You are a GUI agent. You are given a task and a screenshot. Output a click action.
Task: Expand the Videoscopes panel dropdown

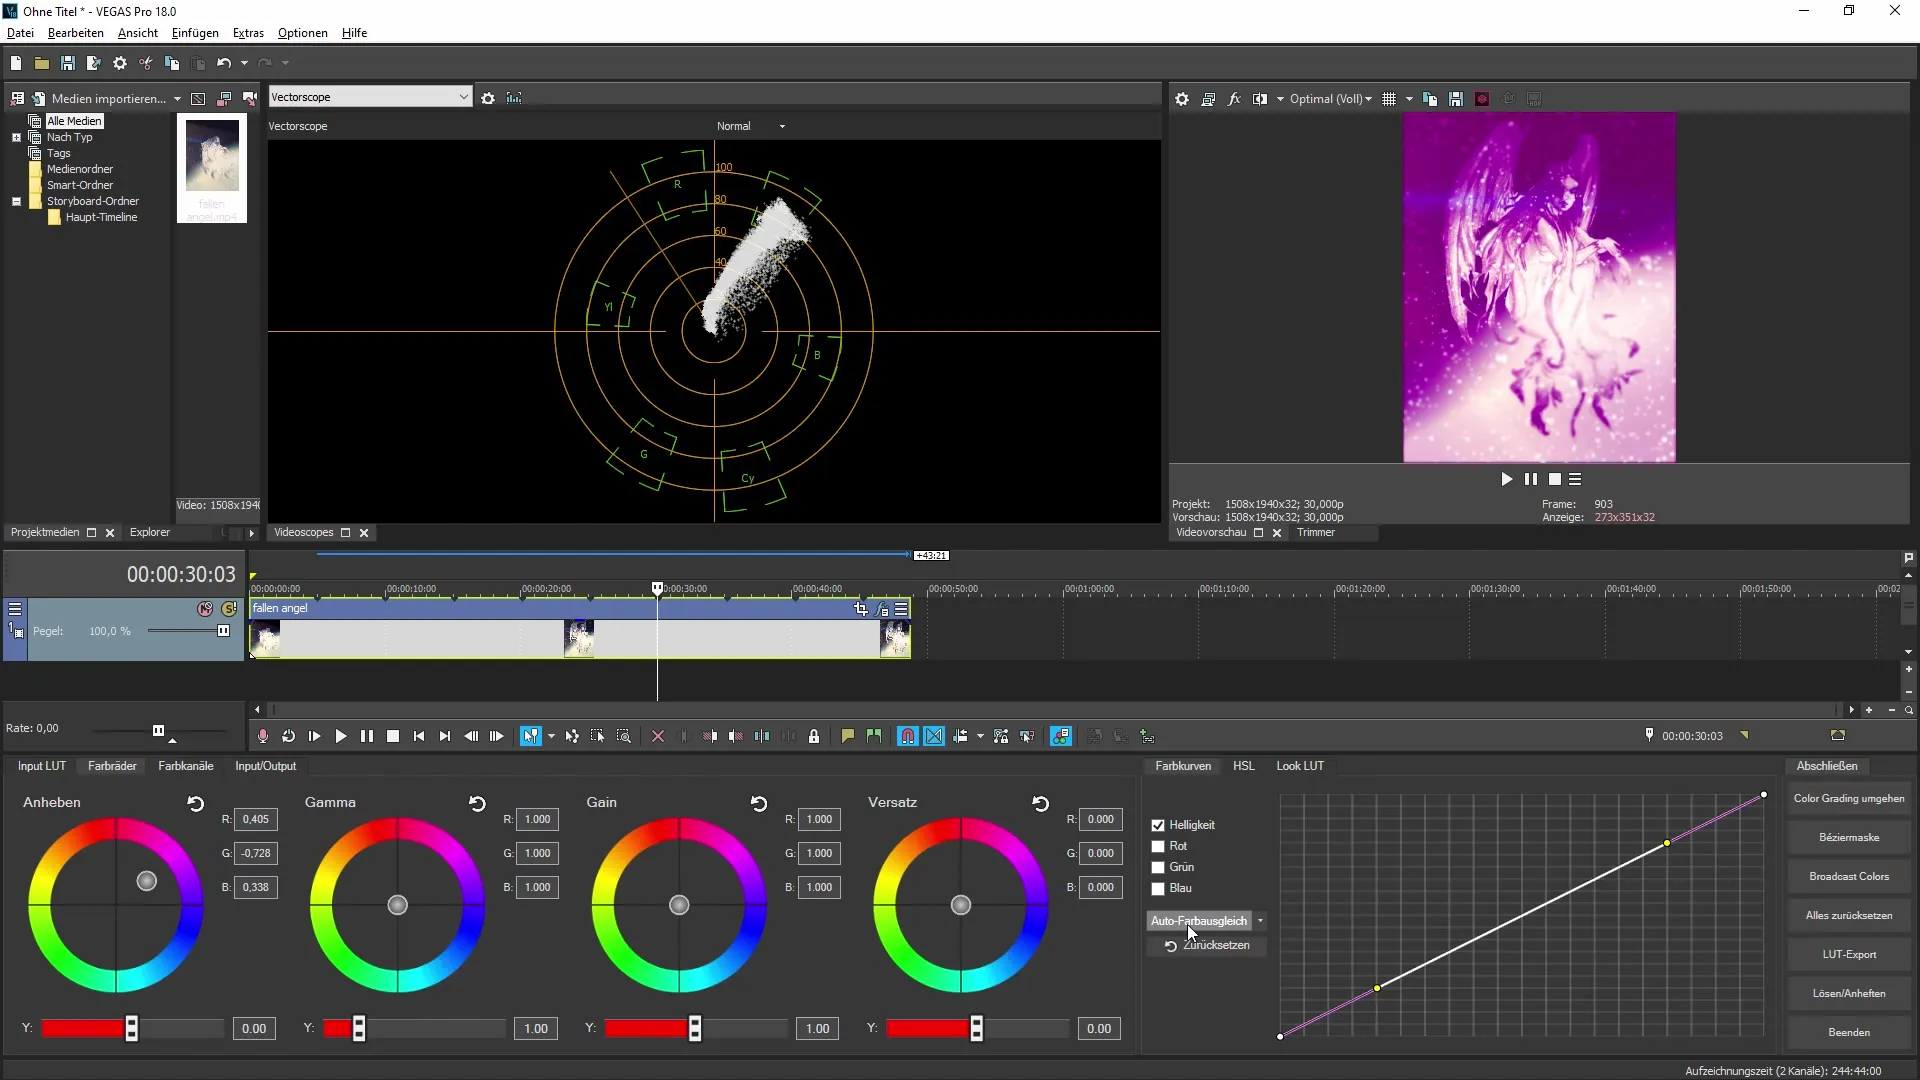pyautogui.click(x=464, y=98)
